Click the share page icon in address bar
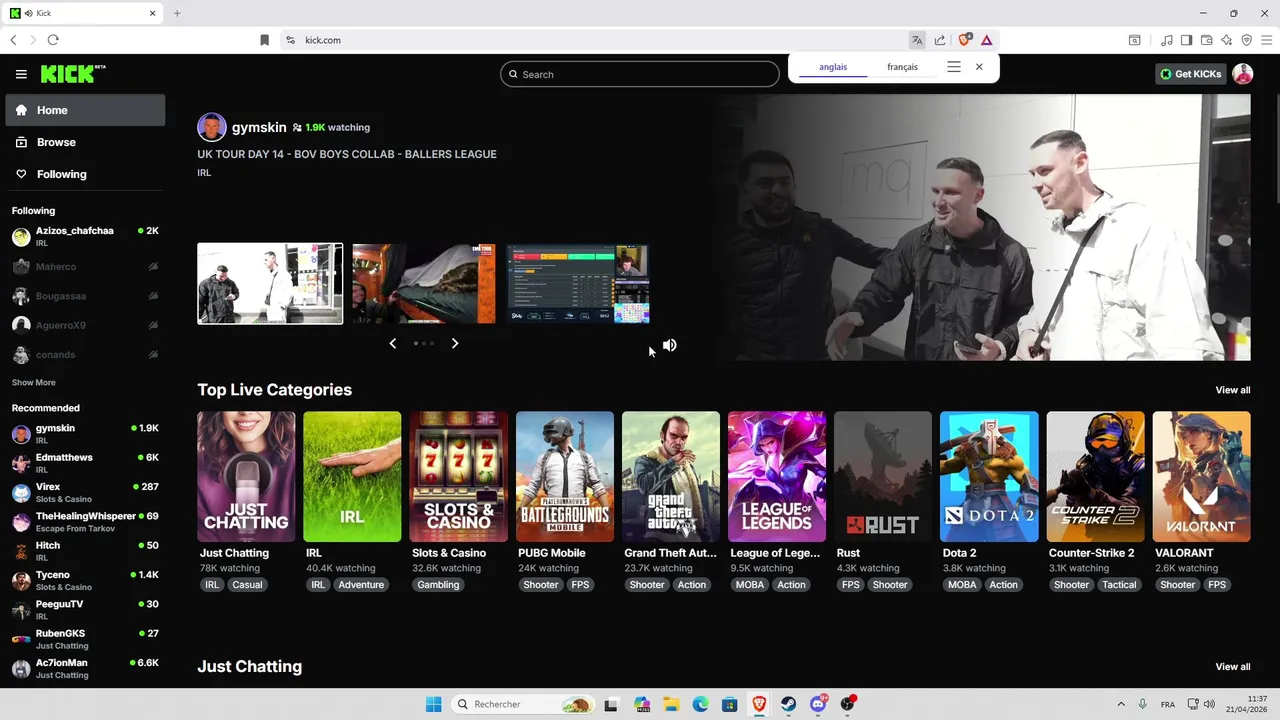 coord(940,40)
